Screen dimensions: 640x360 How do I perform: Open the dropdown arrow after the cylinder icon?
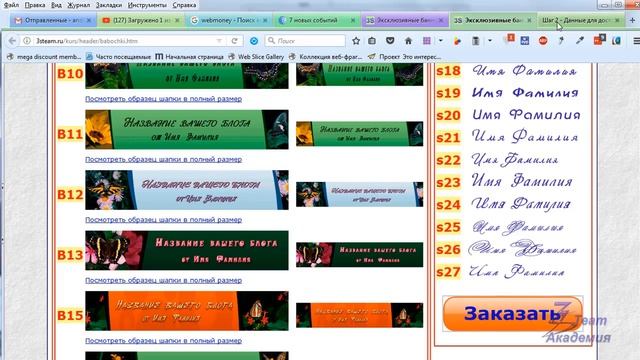489,41
